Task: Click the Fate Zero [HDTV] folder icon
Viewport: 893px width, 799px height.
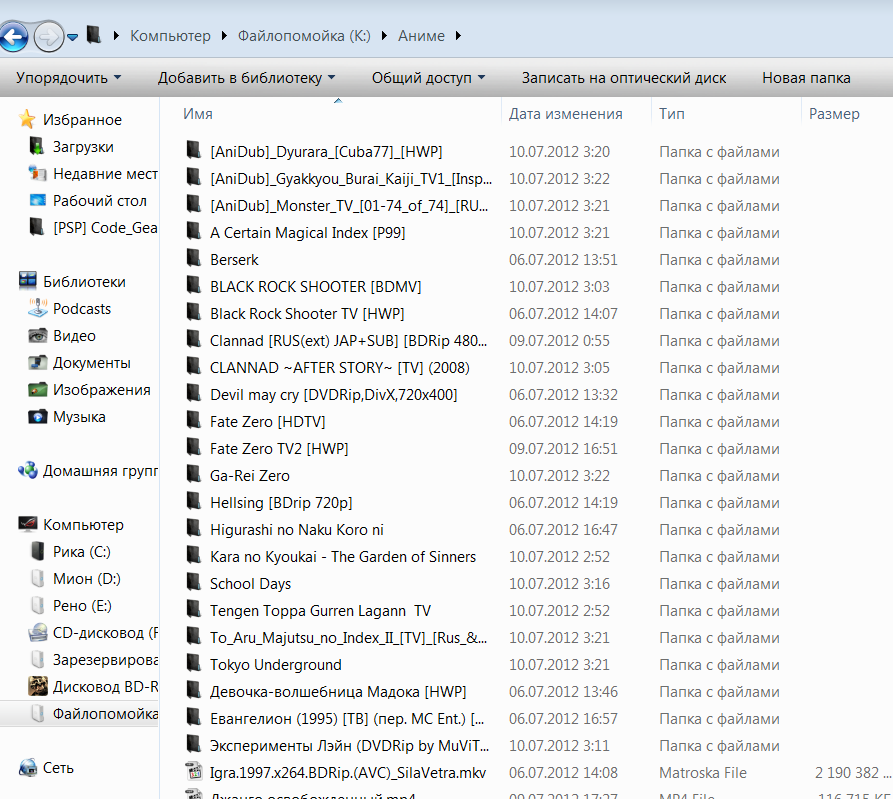Action: tap(194, 420)
